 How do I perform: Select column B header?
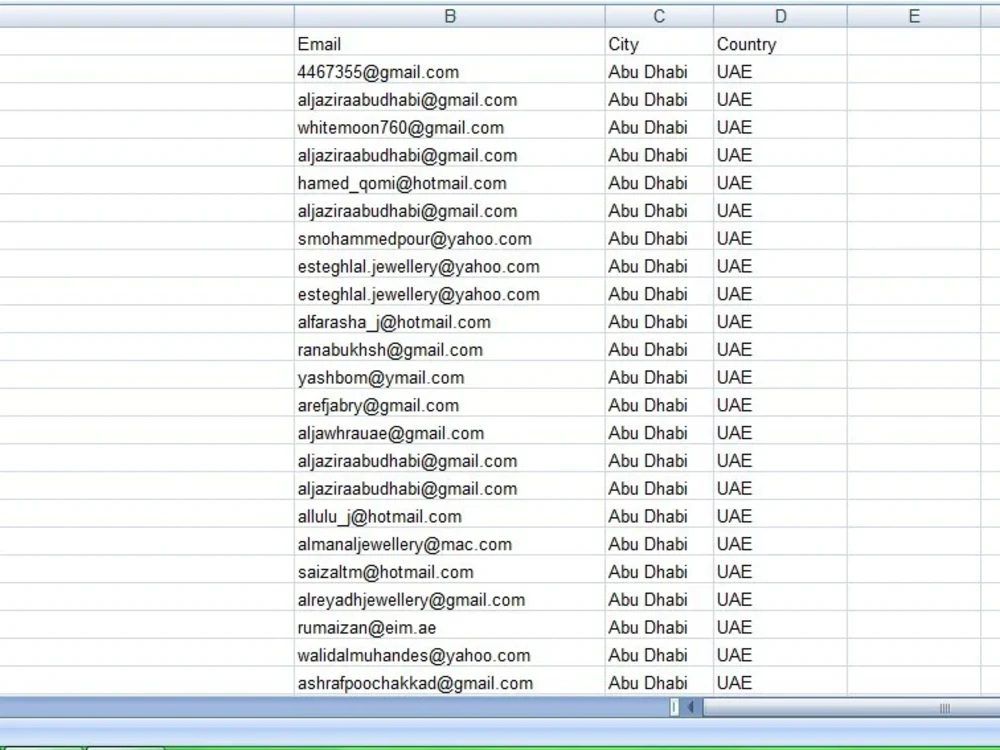tap(450, 17)
